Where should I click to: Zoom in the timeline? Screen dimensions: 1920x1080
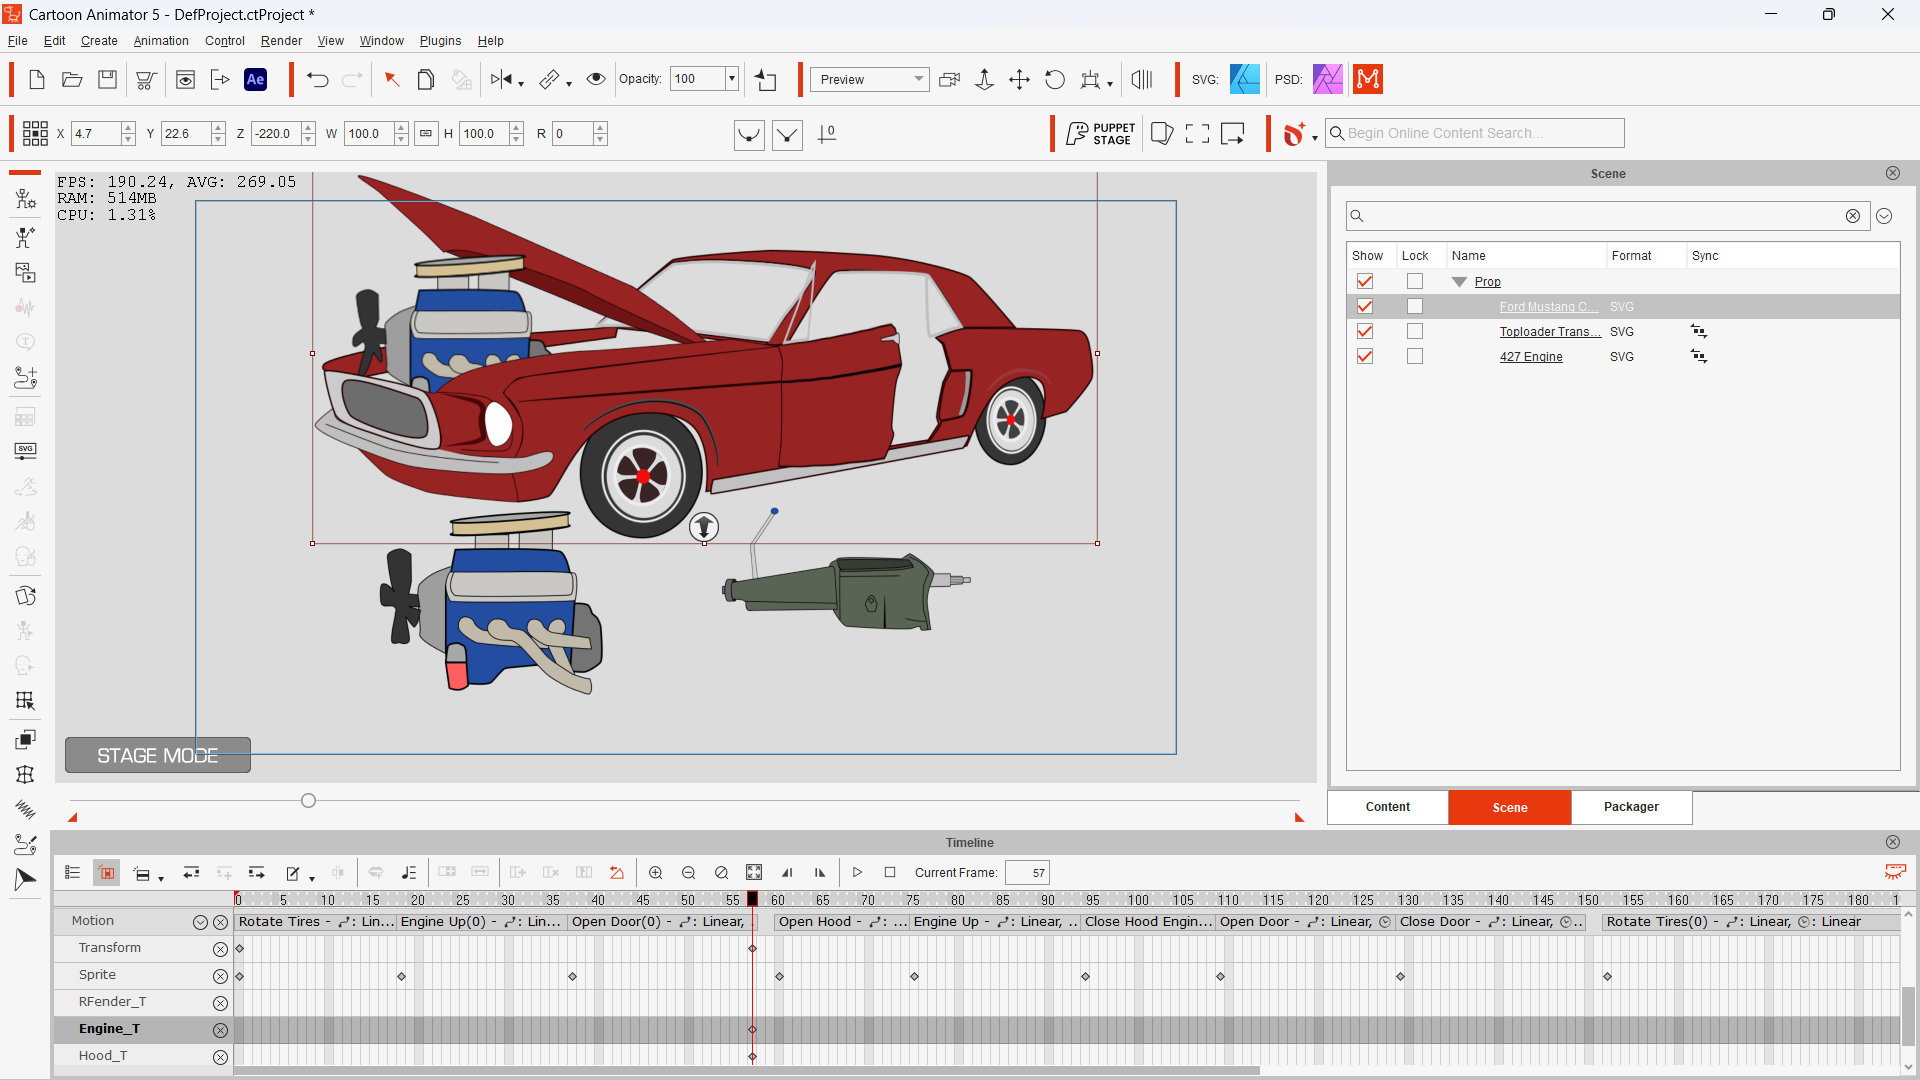656,873
